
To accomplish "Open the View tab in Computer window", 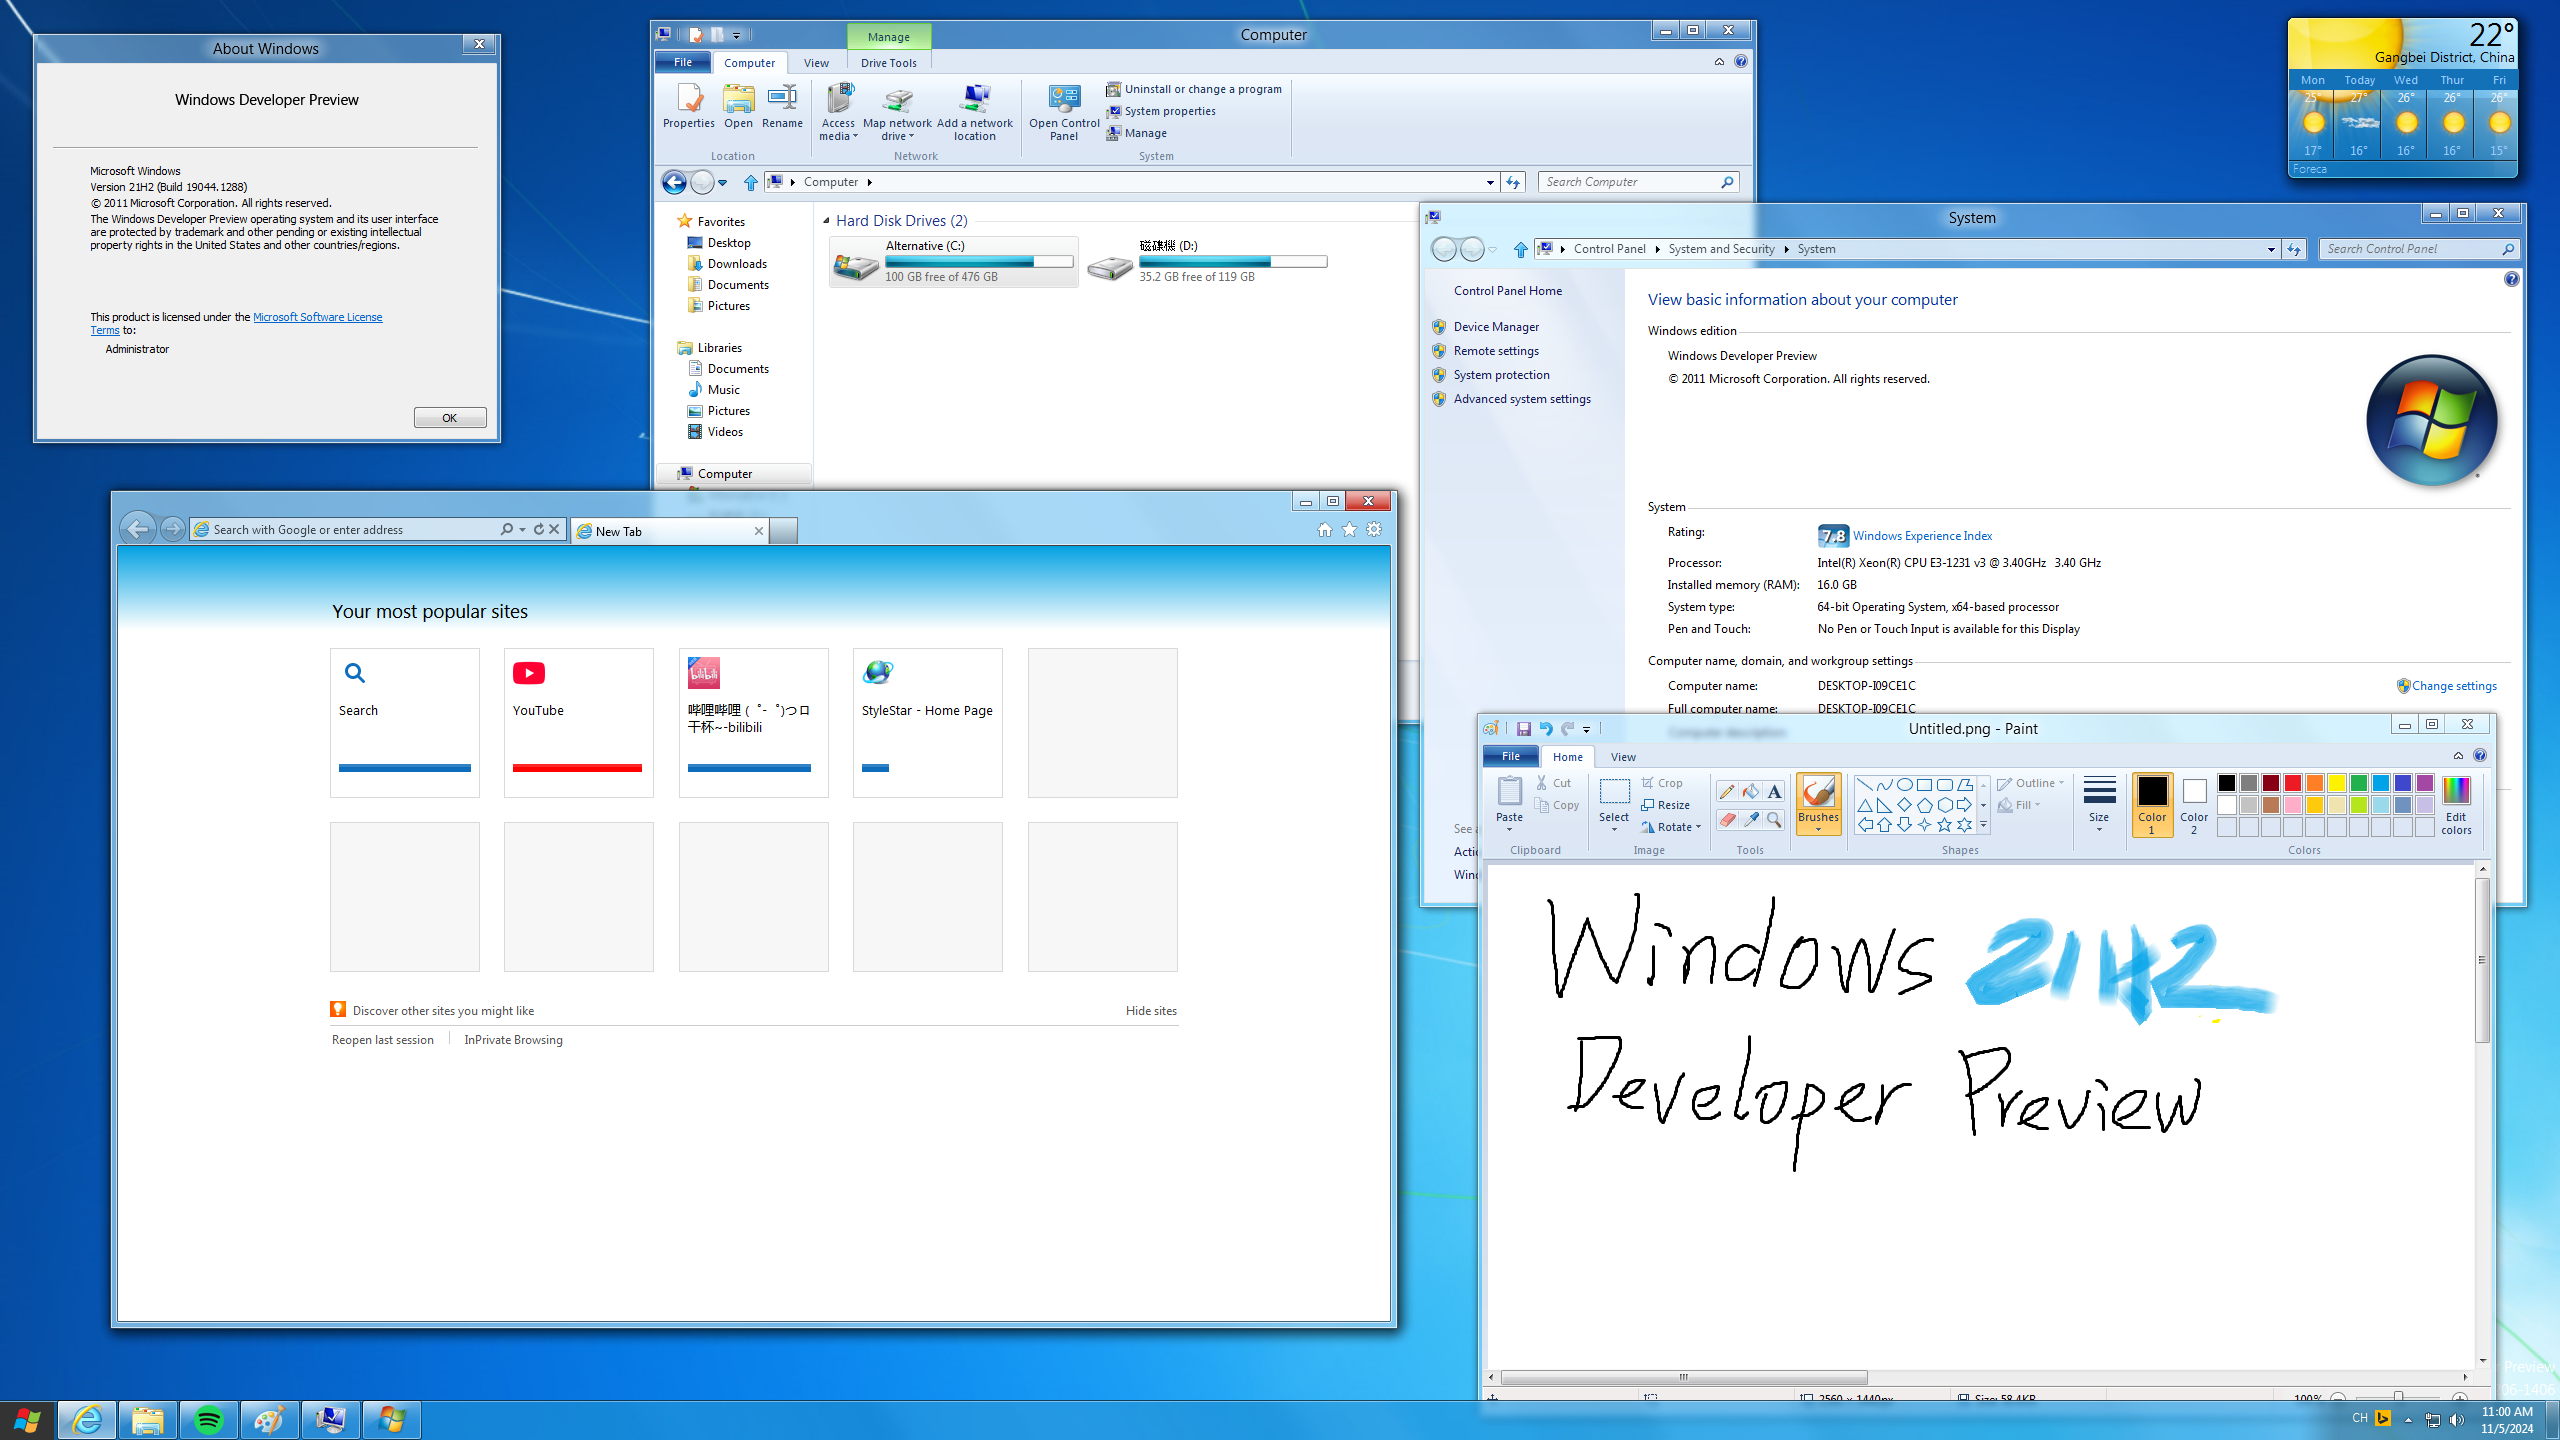I will (x=816, y=63).
